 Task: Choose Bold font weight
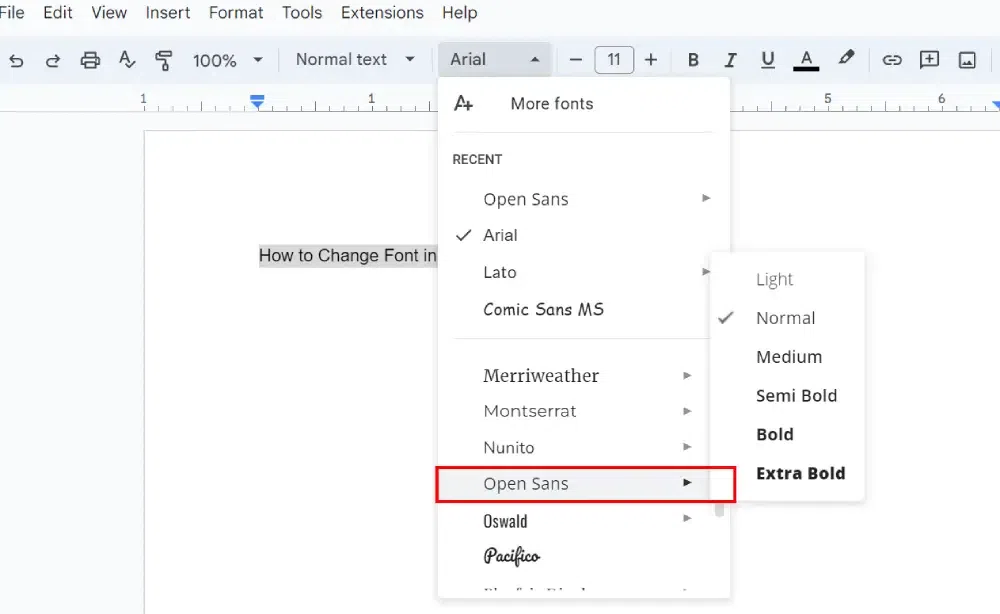pyautogui.click(x=775, y=435)
